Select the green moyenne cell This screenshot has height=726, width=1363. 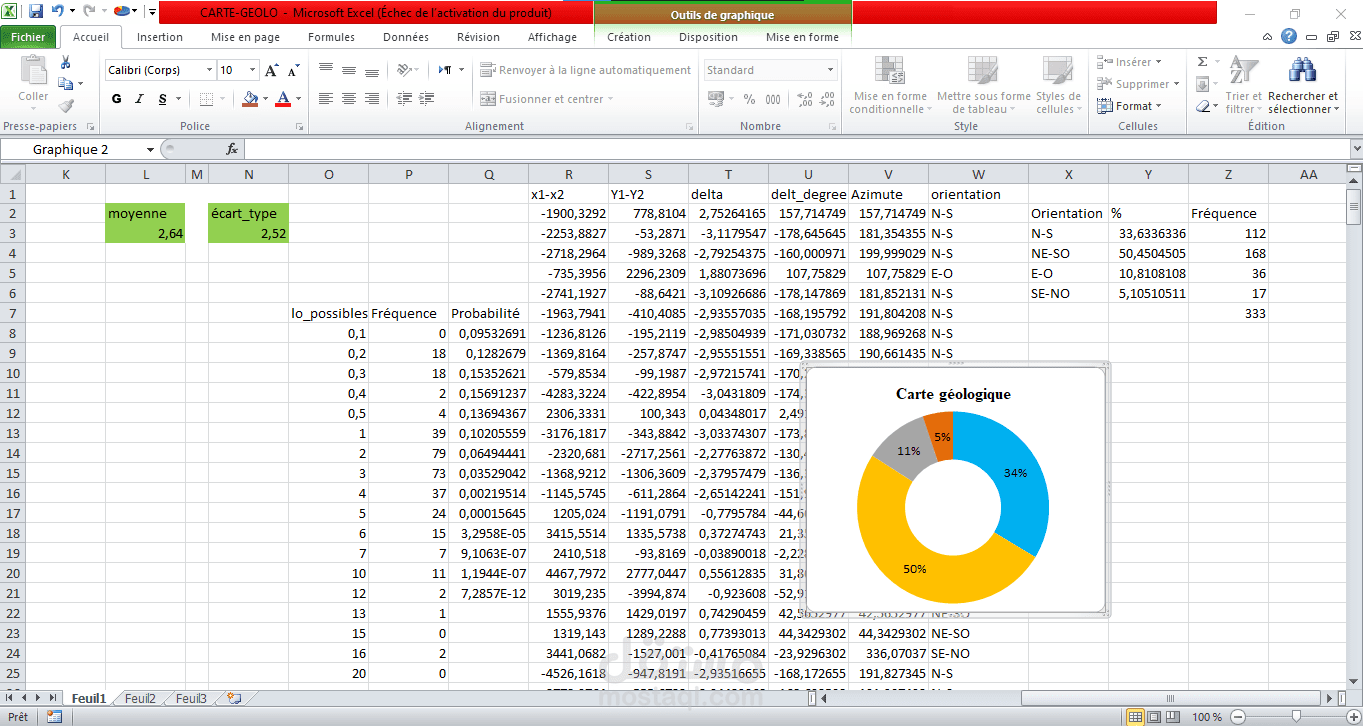146,213
